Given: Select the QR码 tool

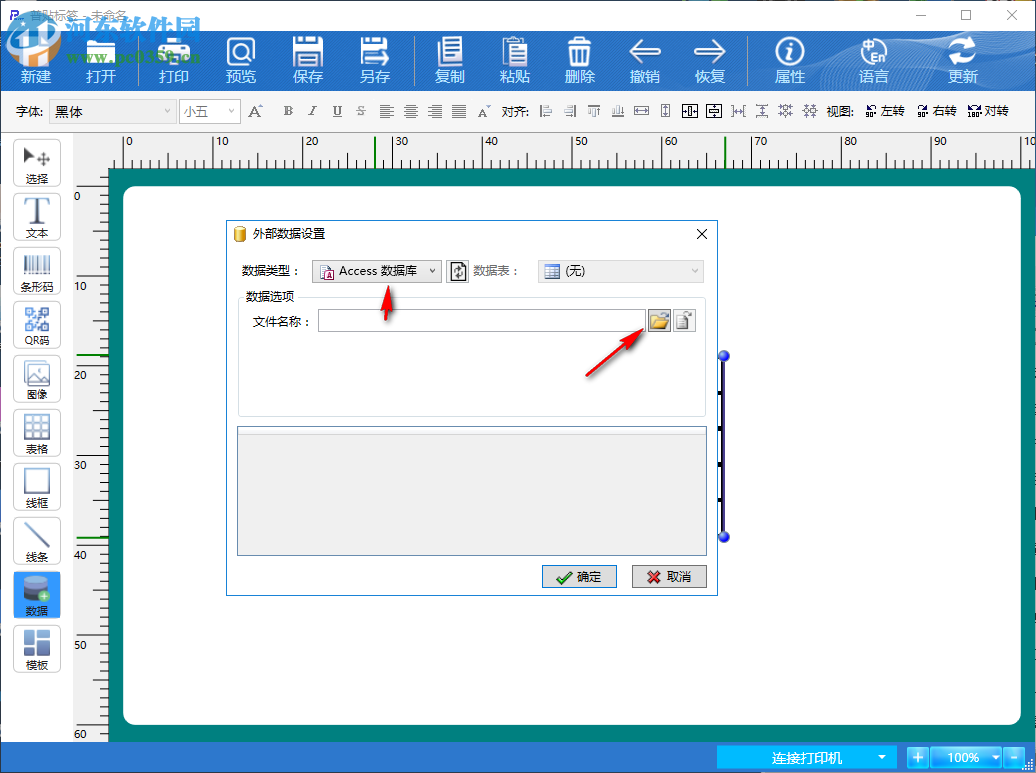Looking at the screenshot, I should 37,325.
